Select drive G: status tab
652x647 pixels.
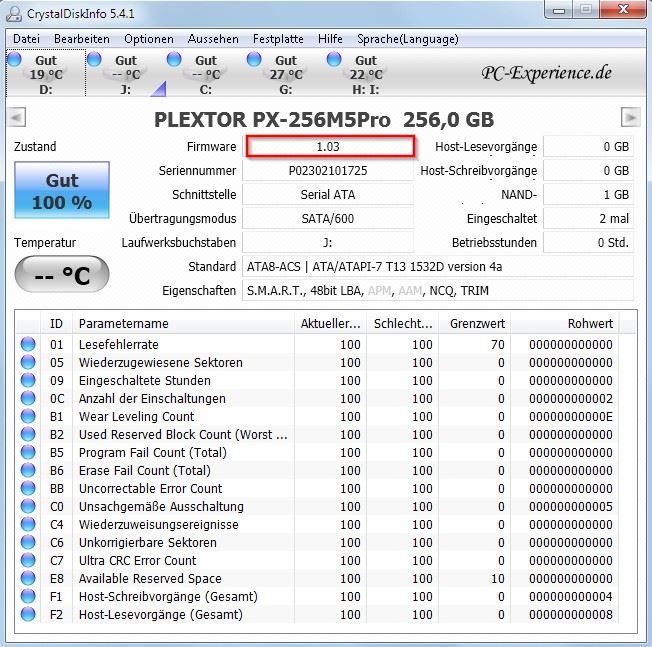[285, 73]
